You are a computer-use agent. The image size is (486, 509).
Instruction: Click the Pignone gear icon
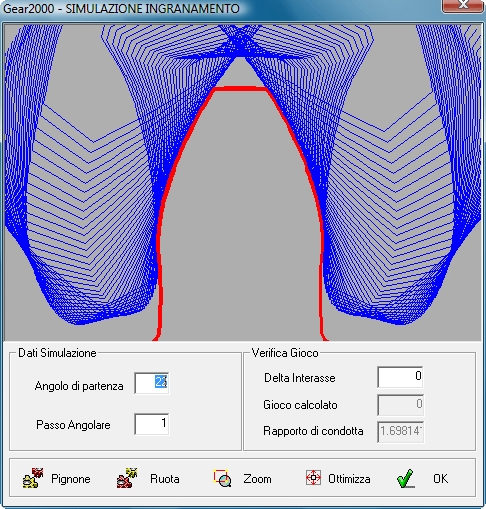coord(33,478)
